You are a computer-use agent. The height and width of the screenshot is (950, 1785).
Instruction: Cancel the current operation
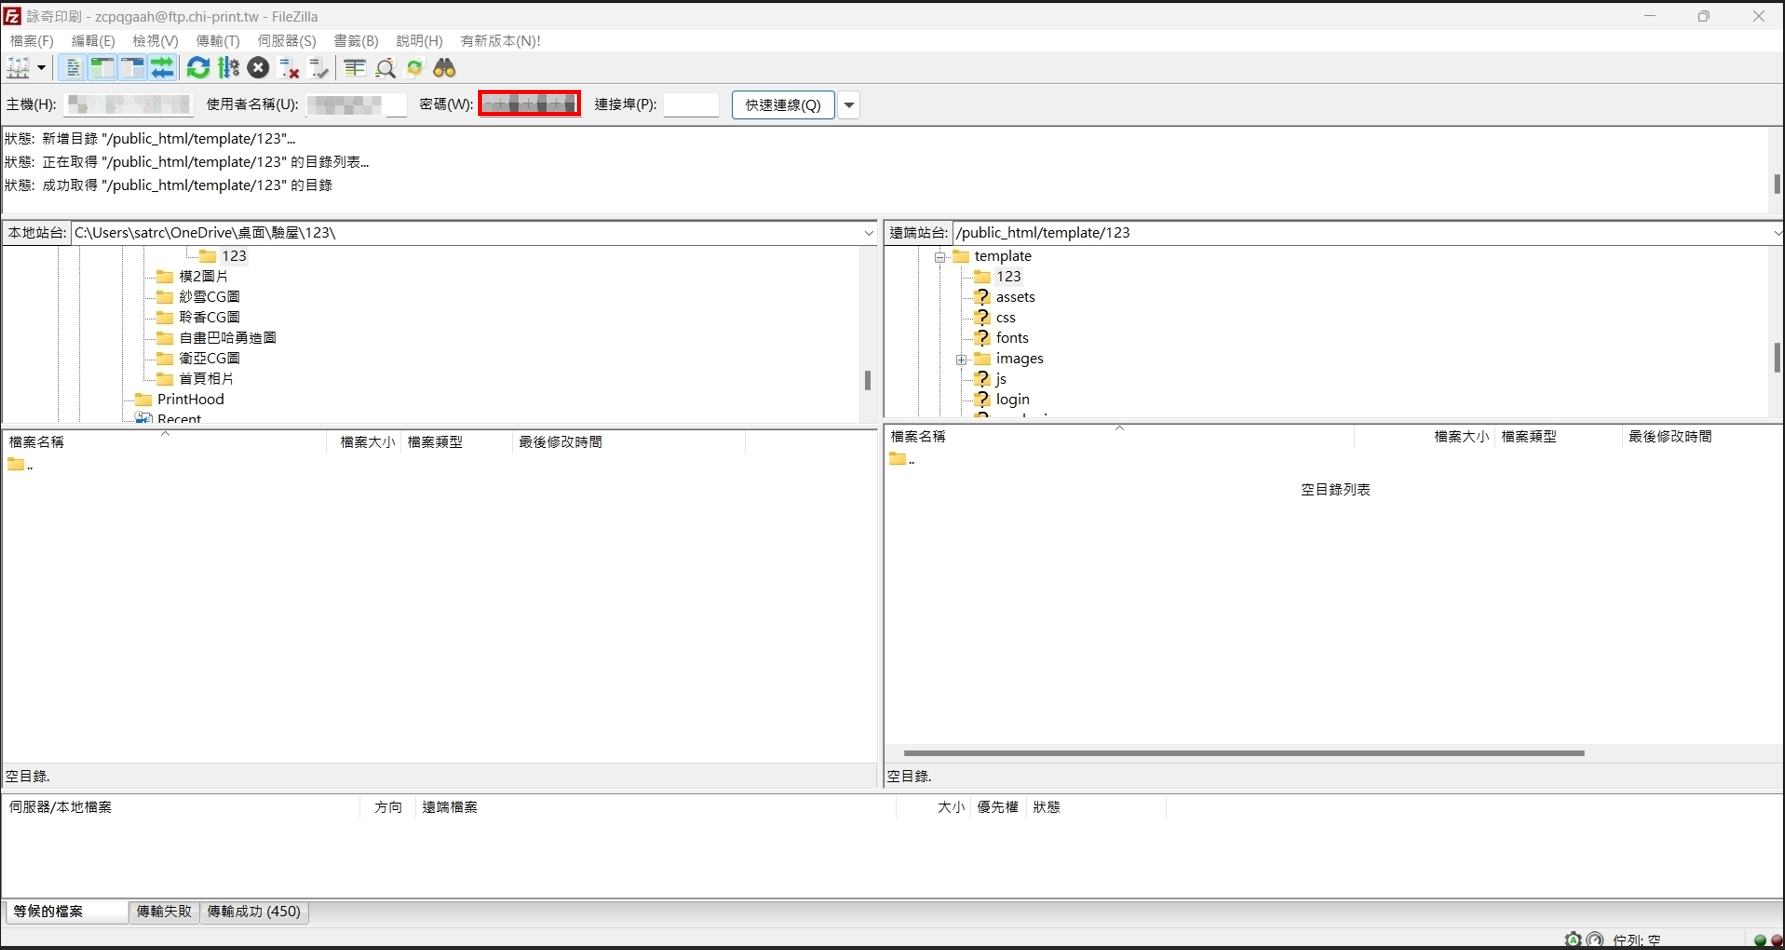(258, 68)
